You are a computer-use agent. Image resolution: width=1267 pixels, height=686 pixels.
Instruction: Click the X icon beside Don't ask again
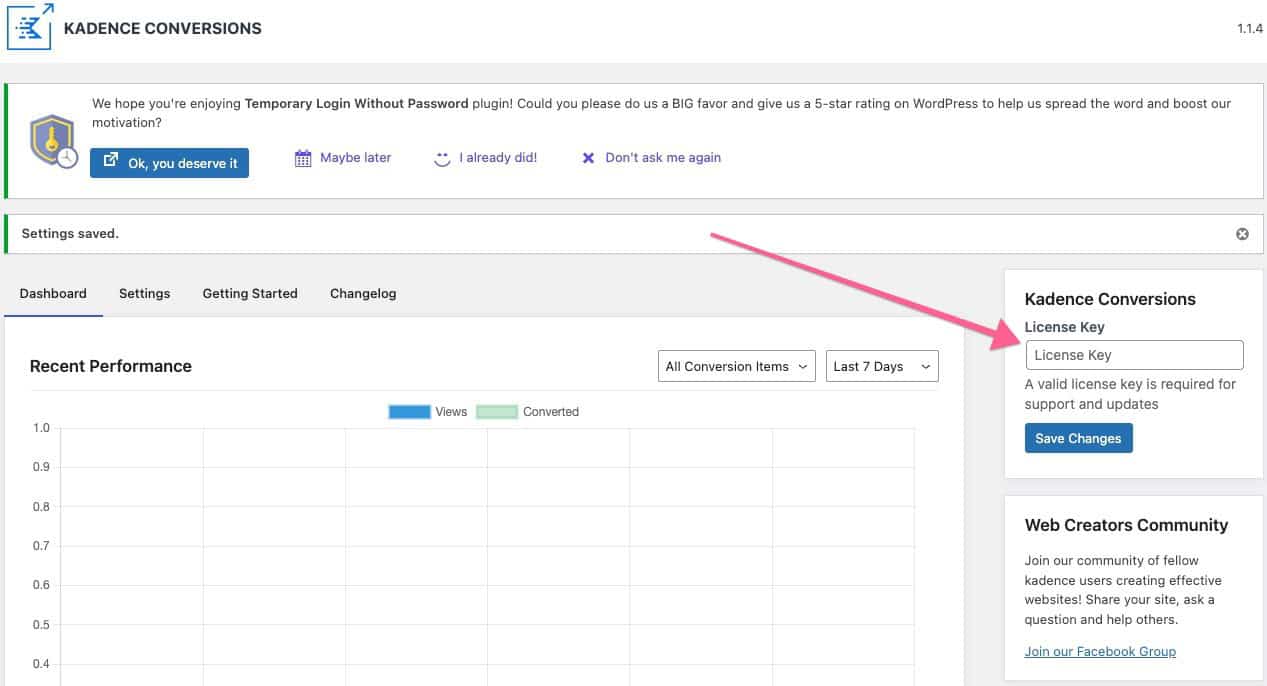pos(588,158)
